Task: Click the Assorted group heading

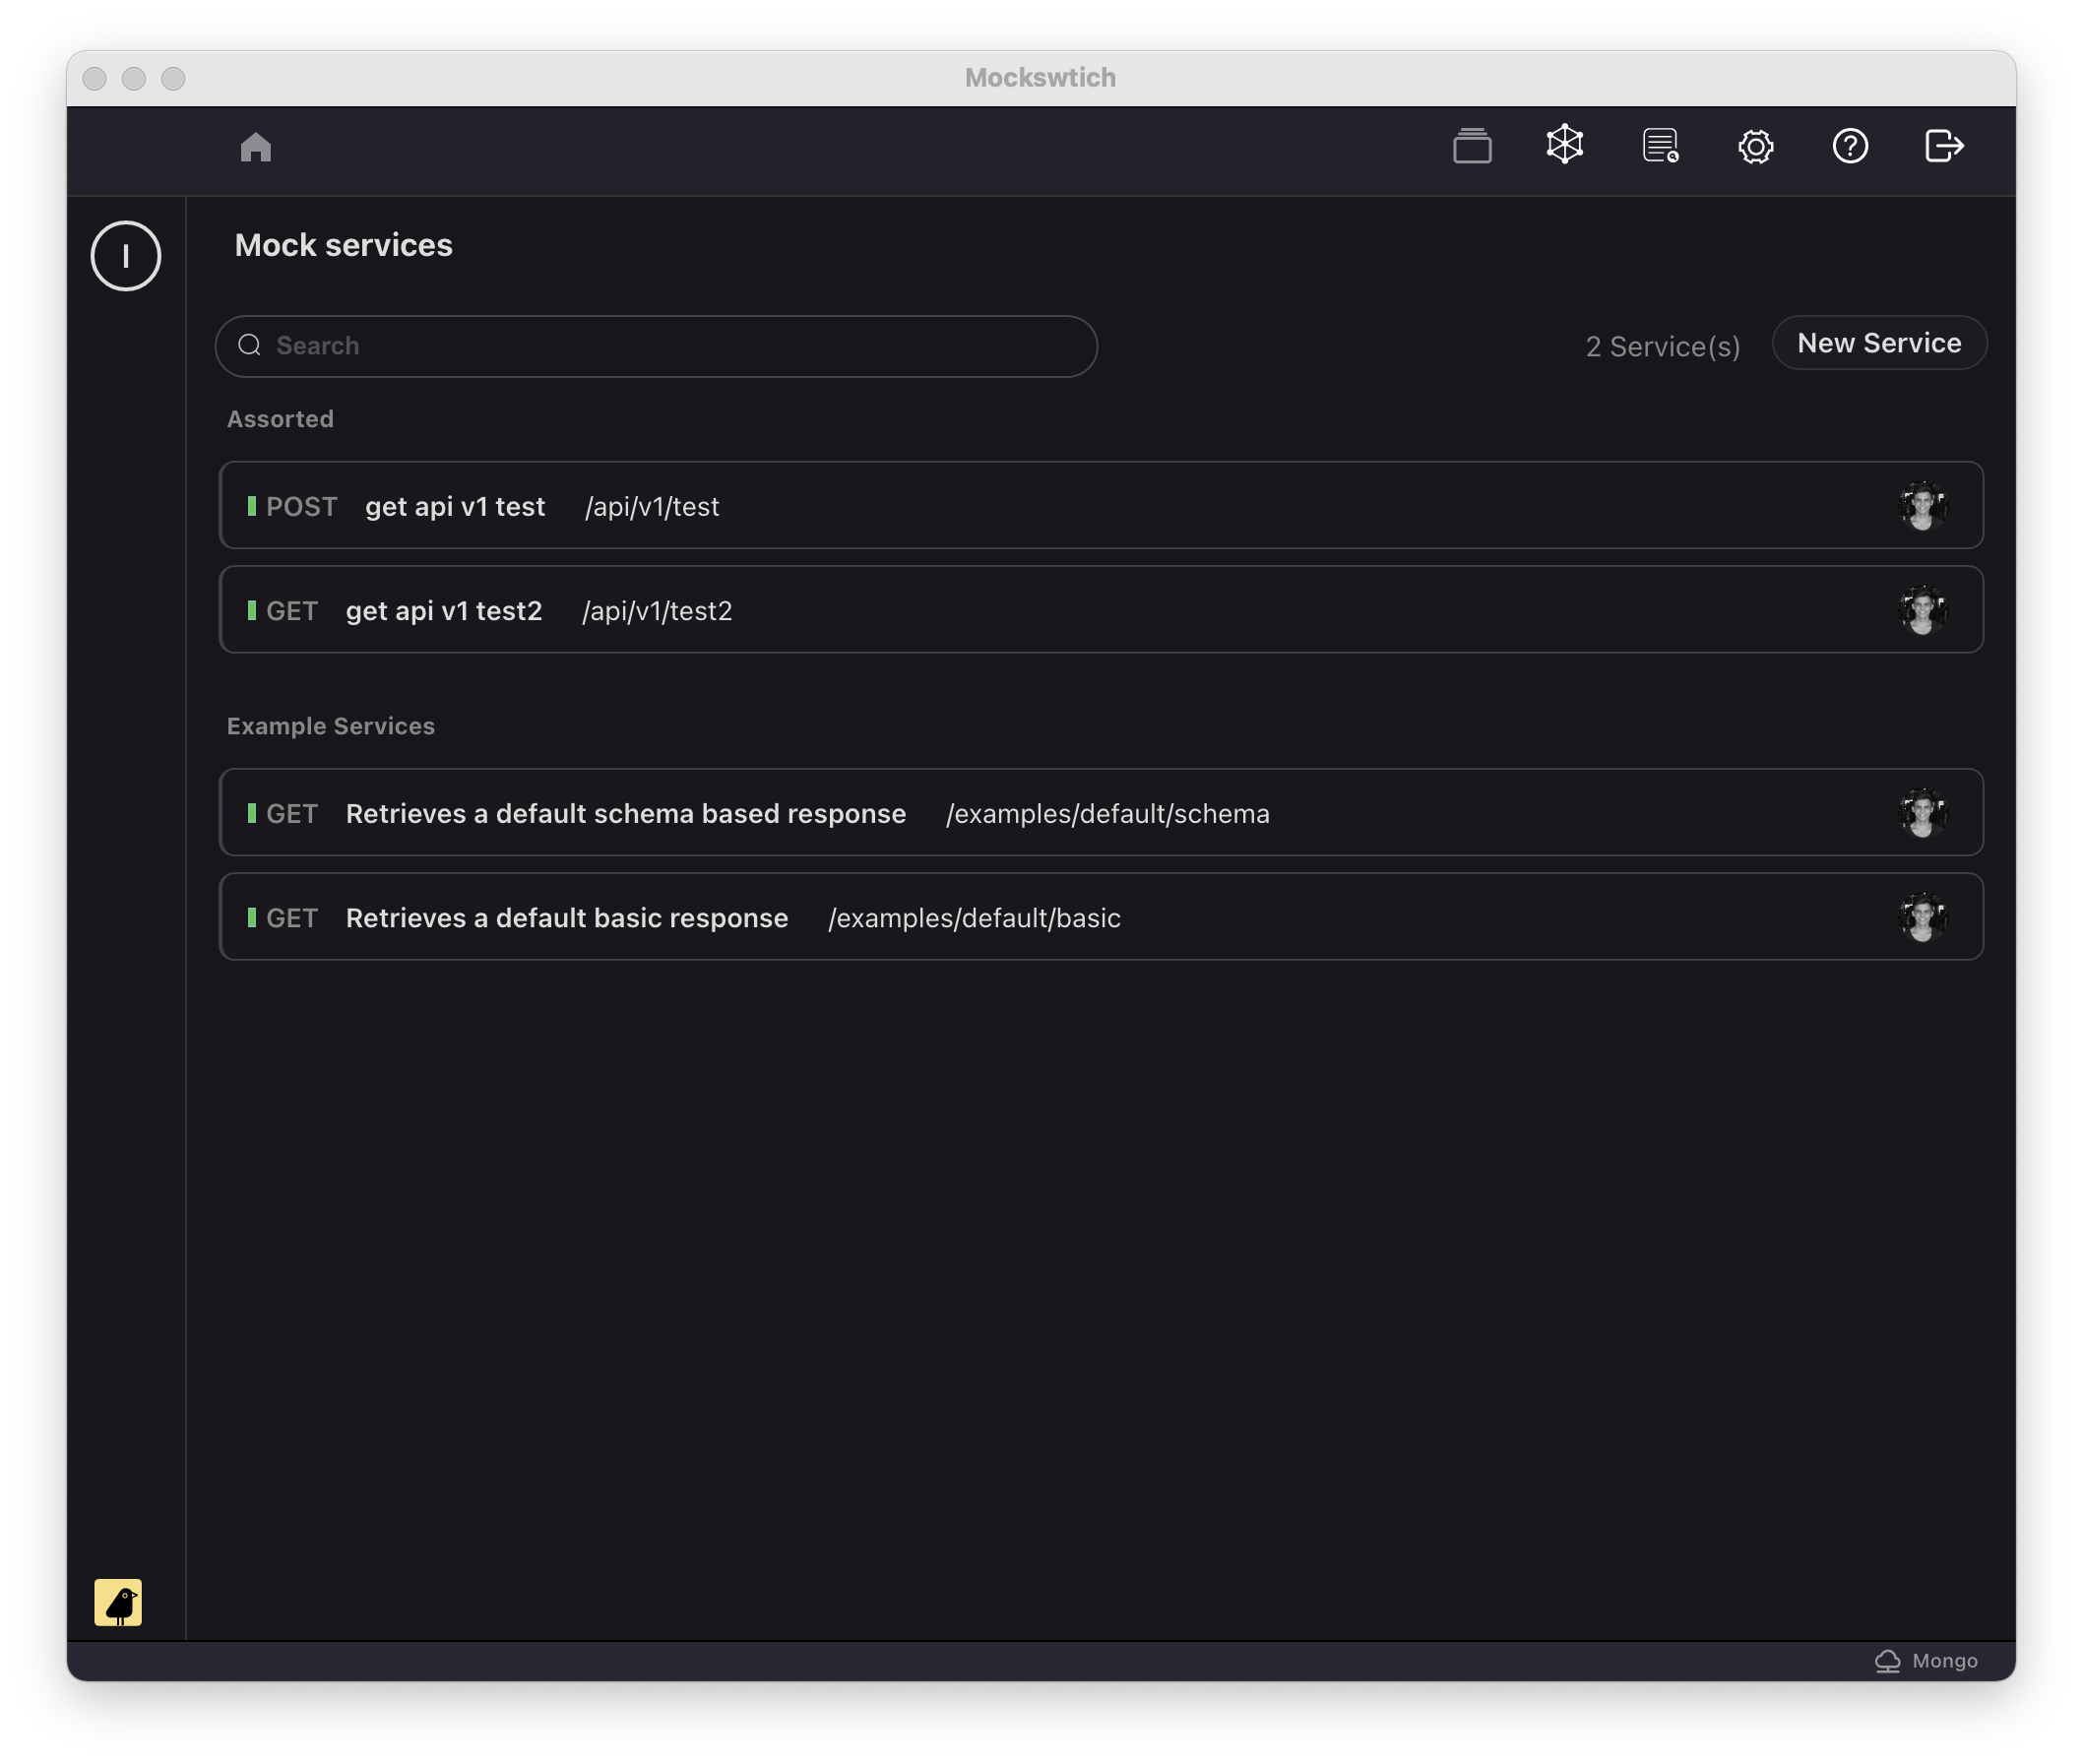Action: point(280,419)
